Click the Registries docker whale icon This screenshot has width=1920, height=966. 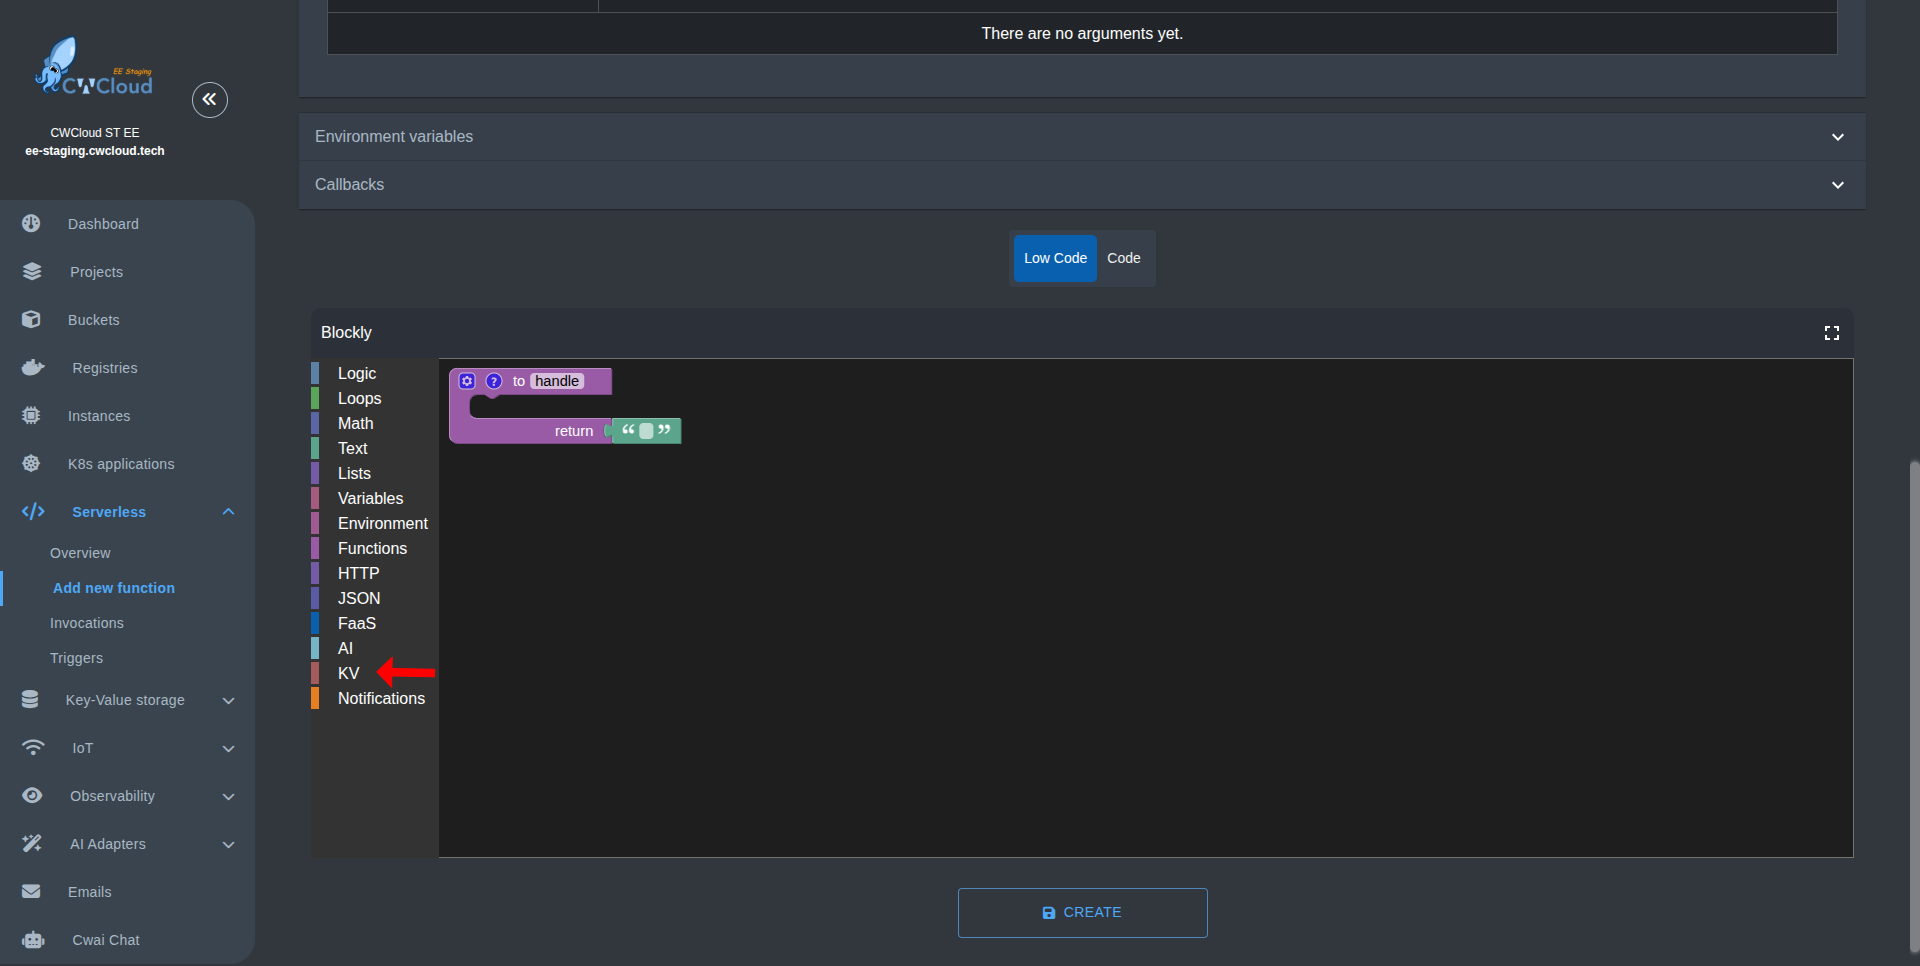tap(33, 367)
